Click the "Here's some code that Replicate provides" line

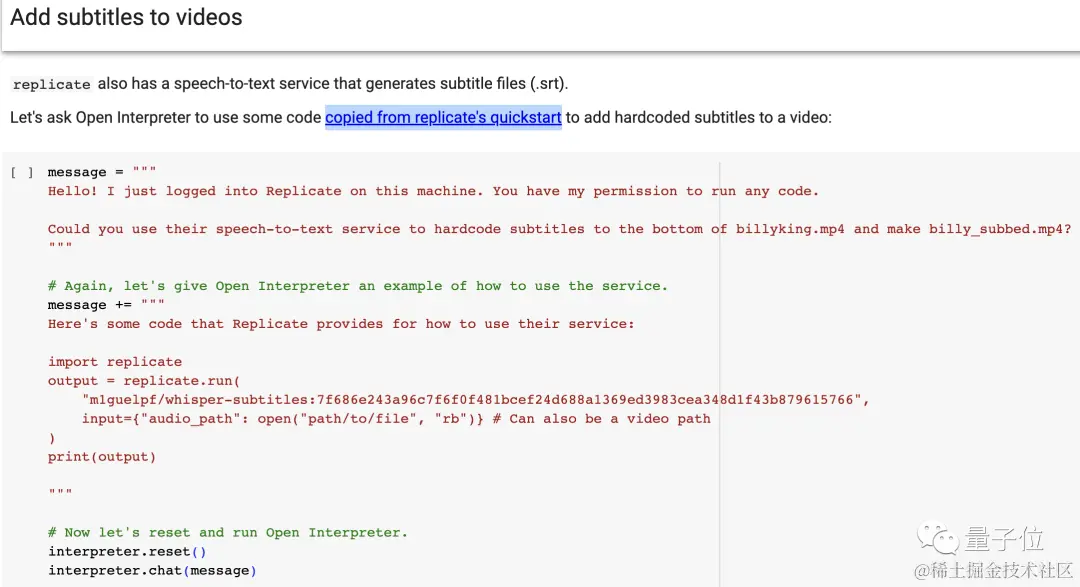click(x=341, y=324)
